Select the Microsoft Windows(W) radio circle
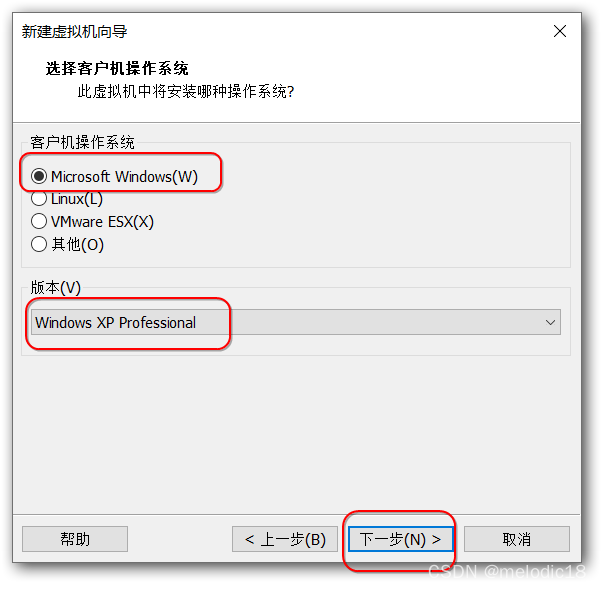 pos(39,176)
